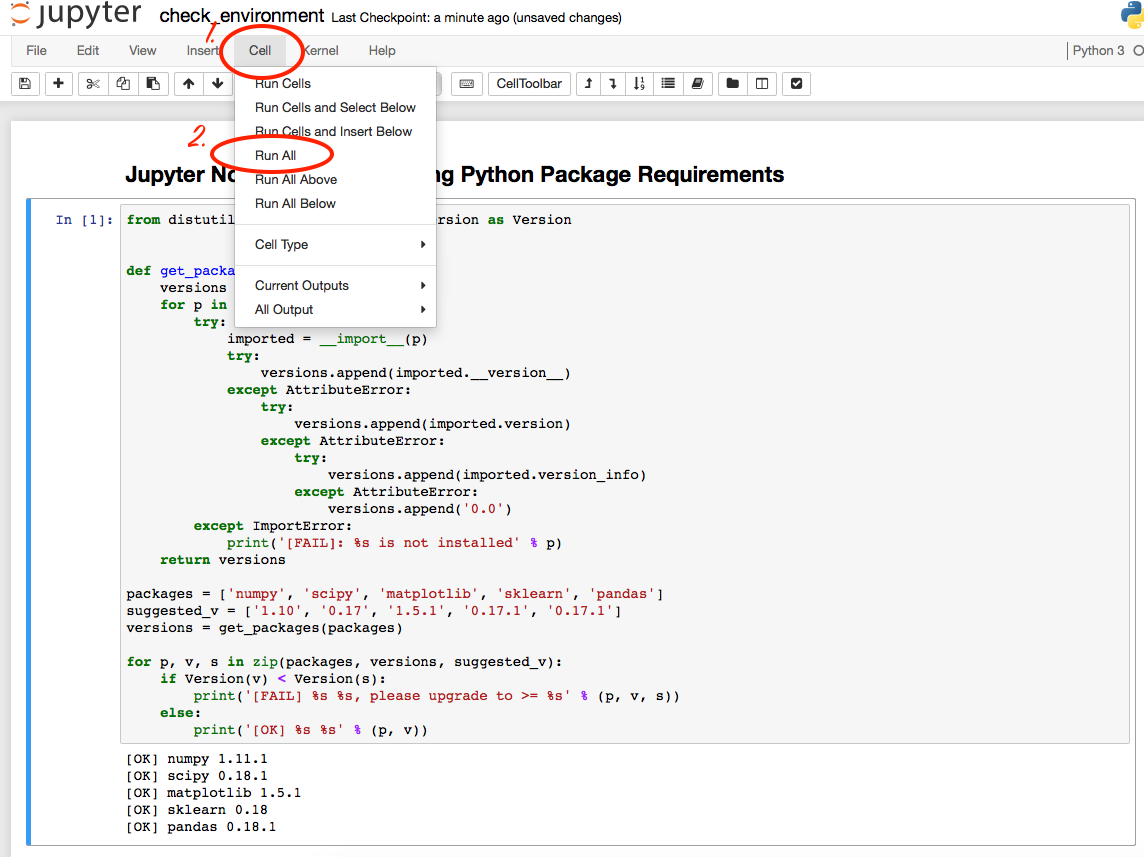Toggle the split-columns layout icon
Screen dimensions: 1144x857
coord(762,84)
